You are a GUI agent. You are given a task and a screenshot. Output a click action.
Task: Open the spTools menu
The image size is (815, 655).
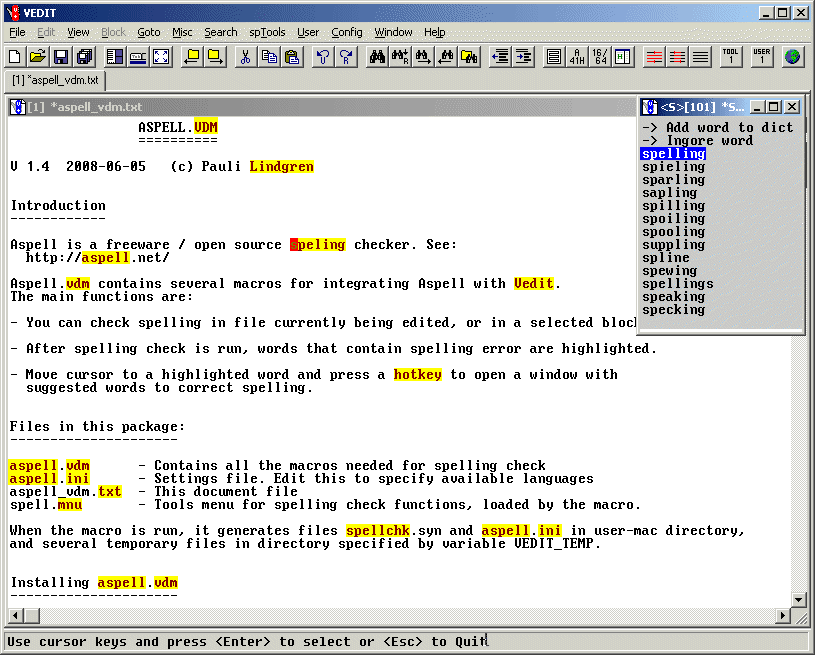267,32
